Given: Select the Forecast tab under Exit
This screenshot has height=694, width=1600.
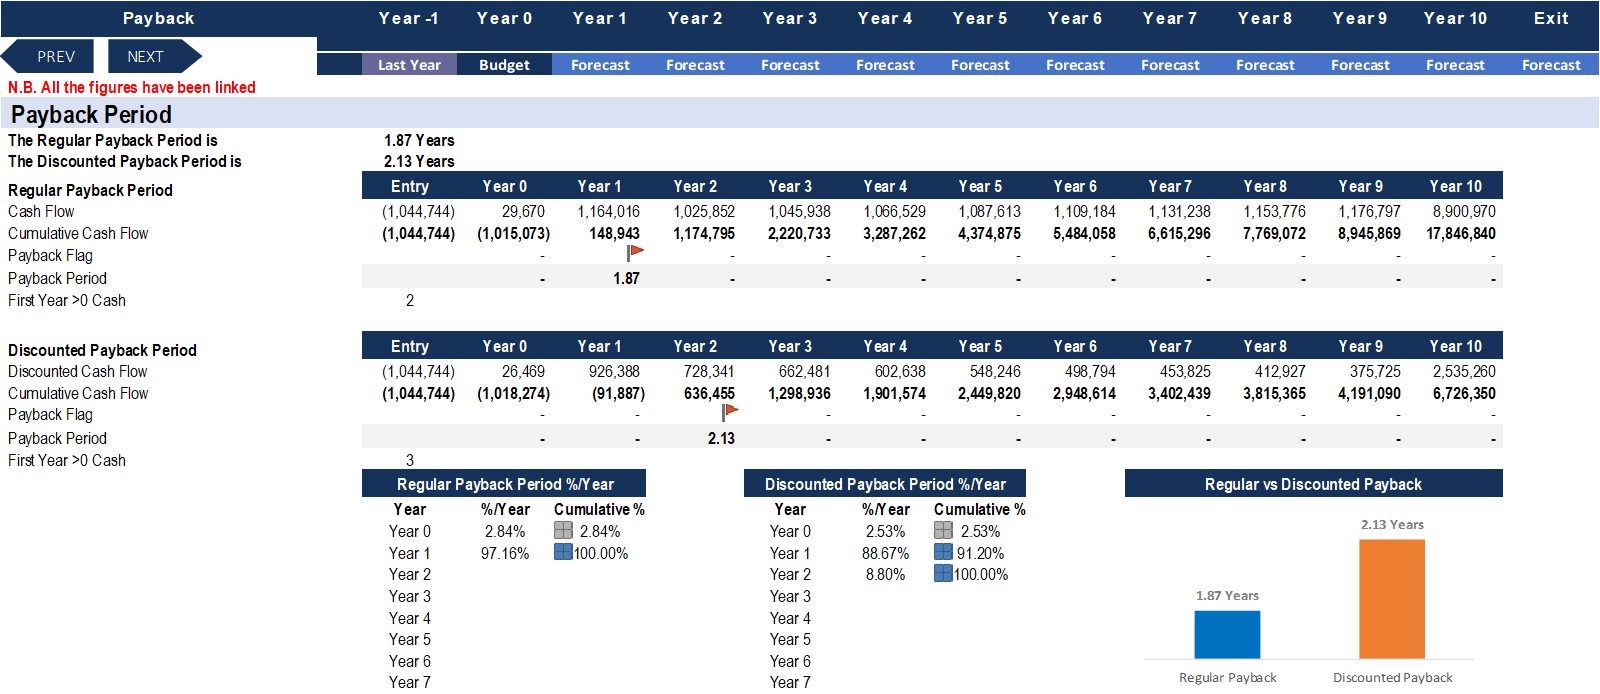Looking at the screenshot, I should pyautogui.click(x=1551, y=65).
